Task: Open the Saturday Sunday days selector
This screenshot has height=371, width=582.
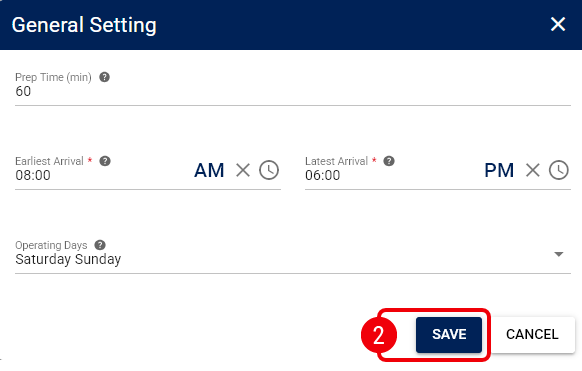Action: (293, 259)
